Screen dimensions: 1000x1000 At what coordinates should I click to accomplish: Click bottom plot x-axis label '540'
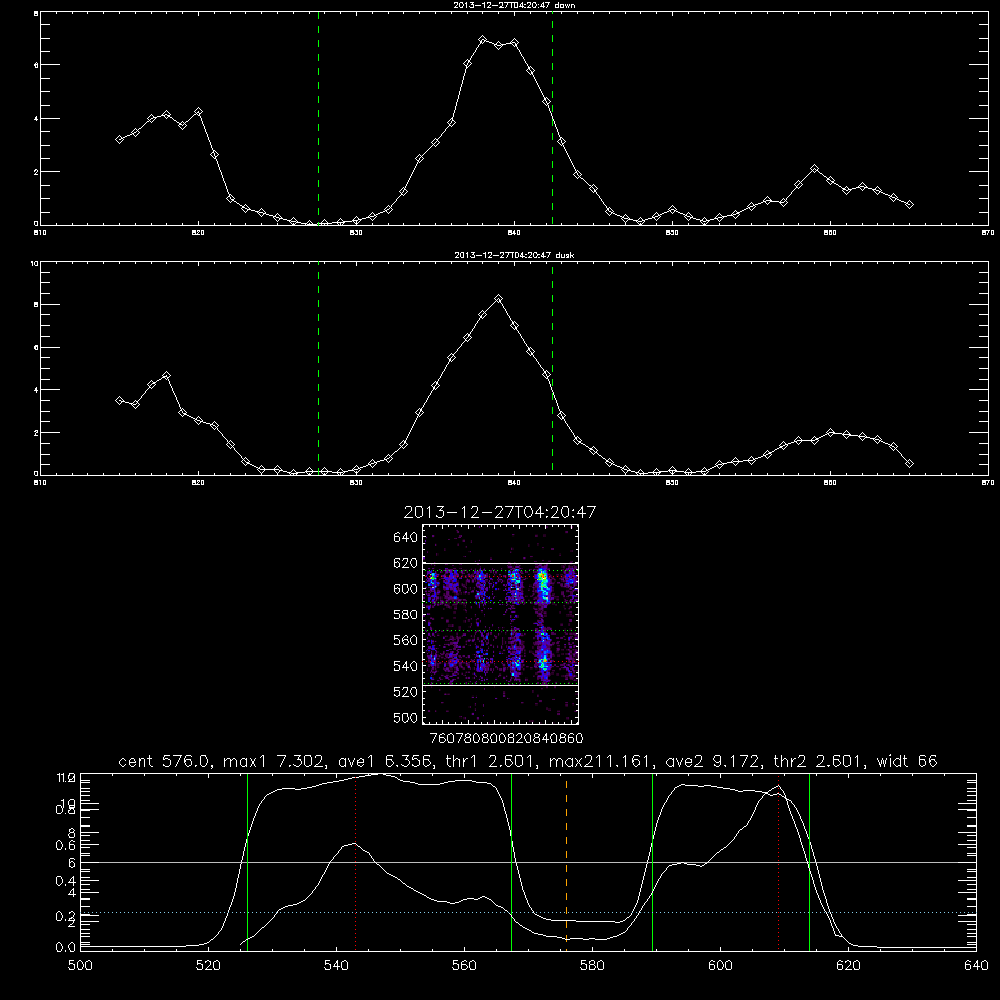(336, 966)
